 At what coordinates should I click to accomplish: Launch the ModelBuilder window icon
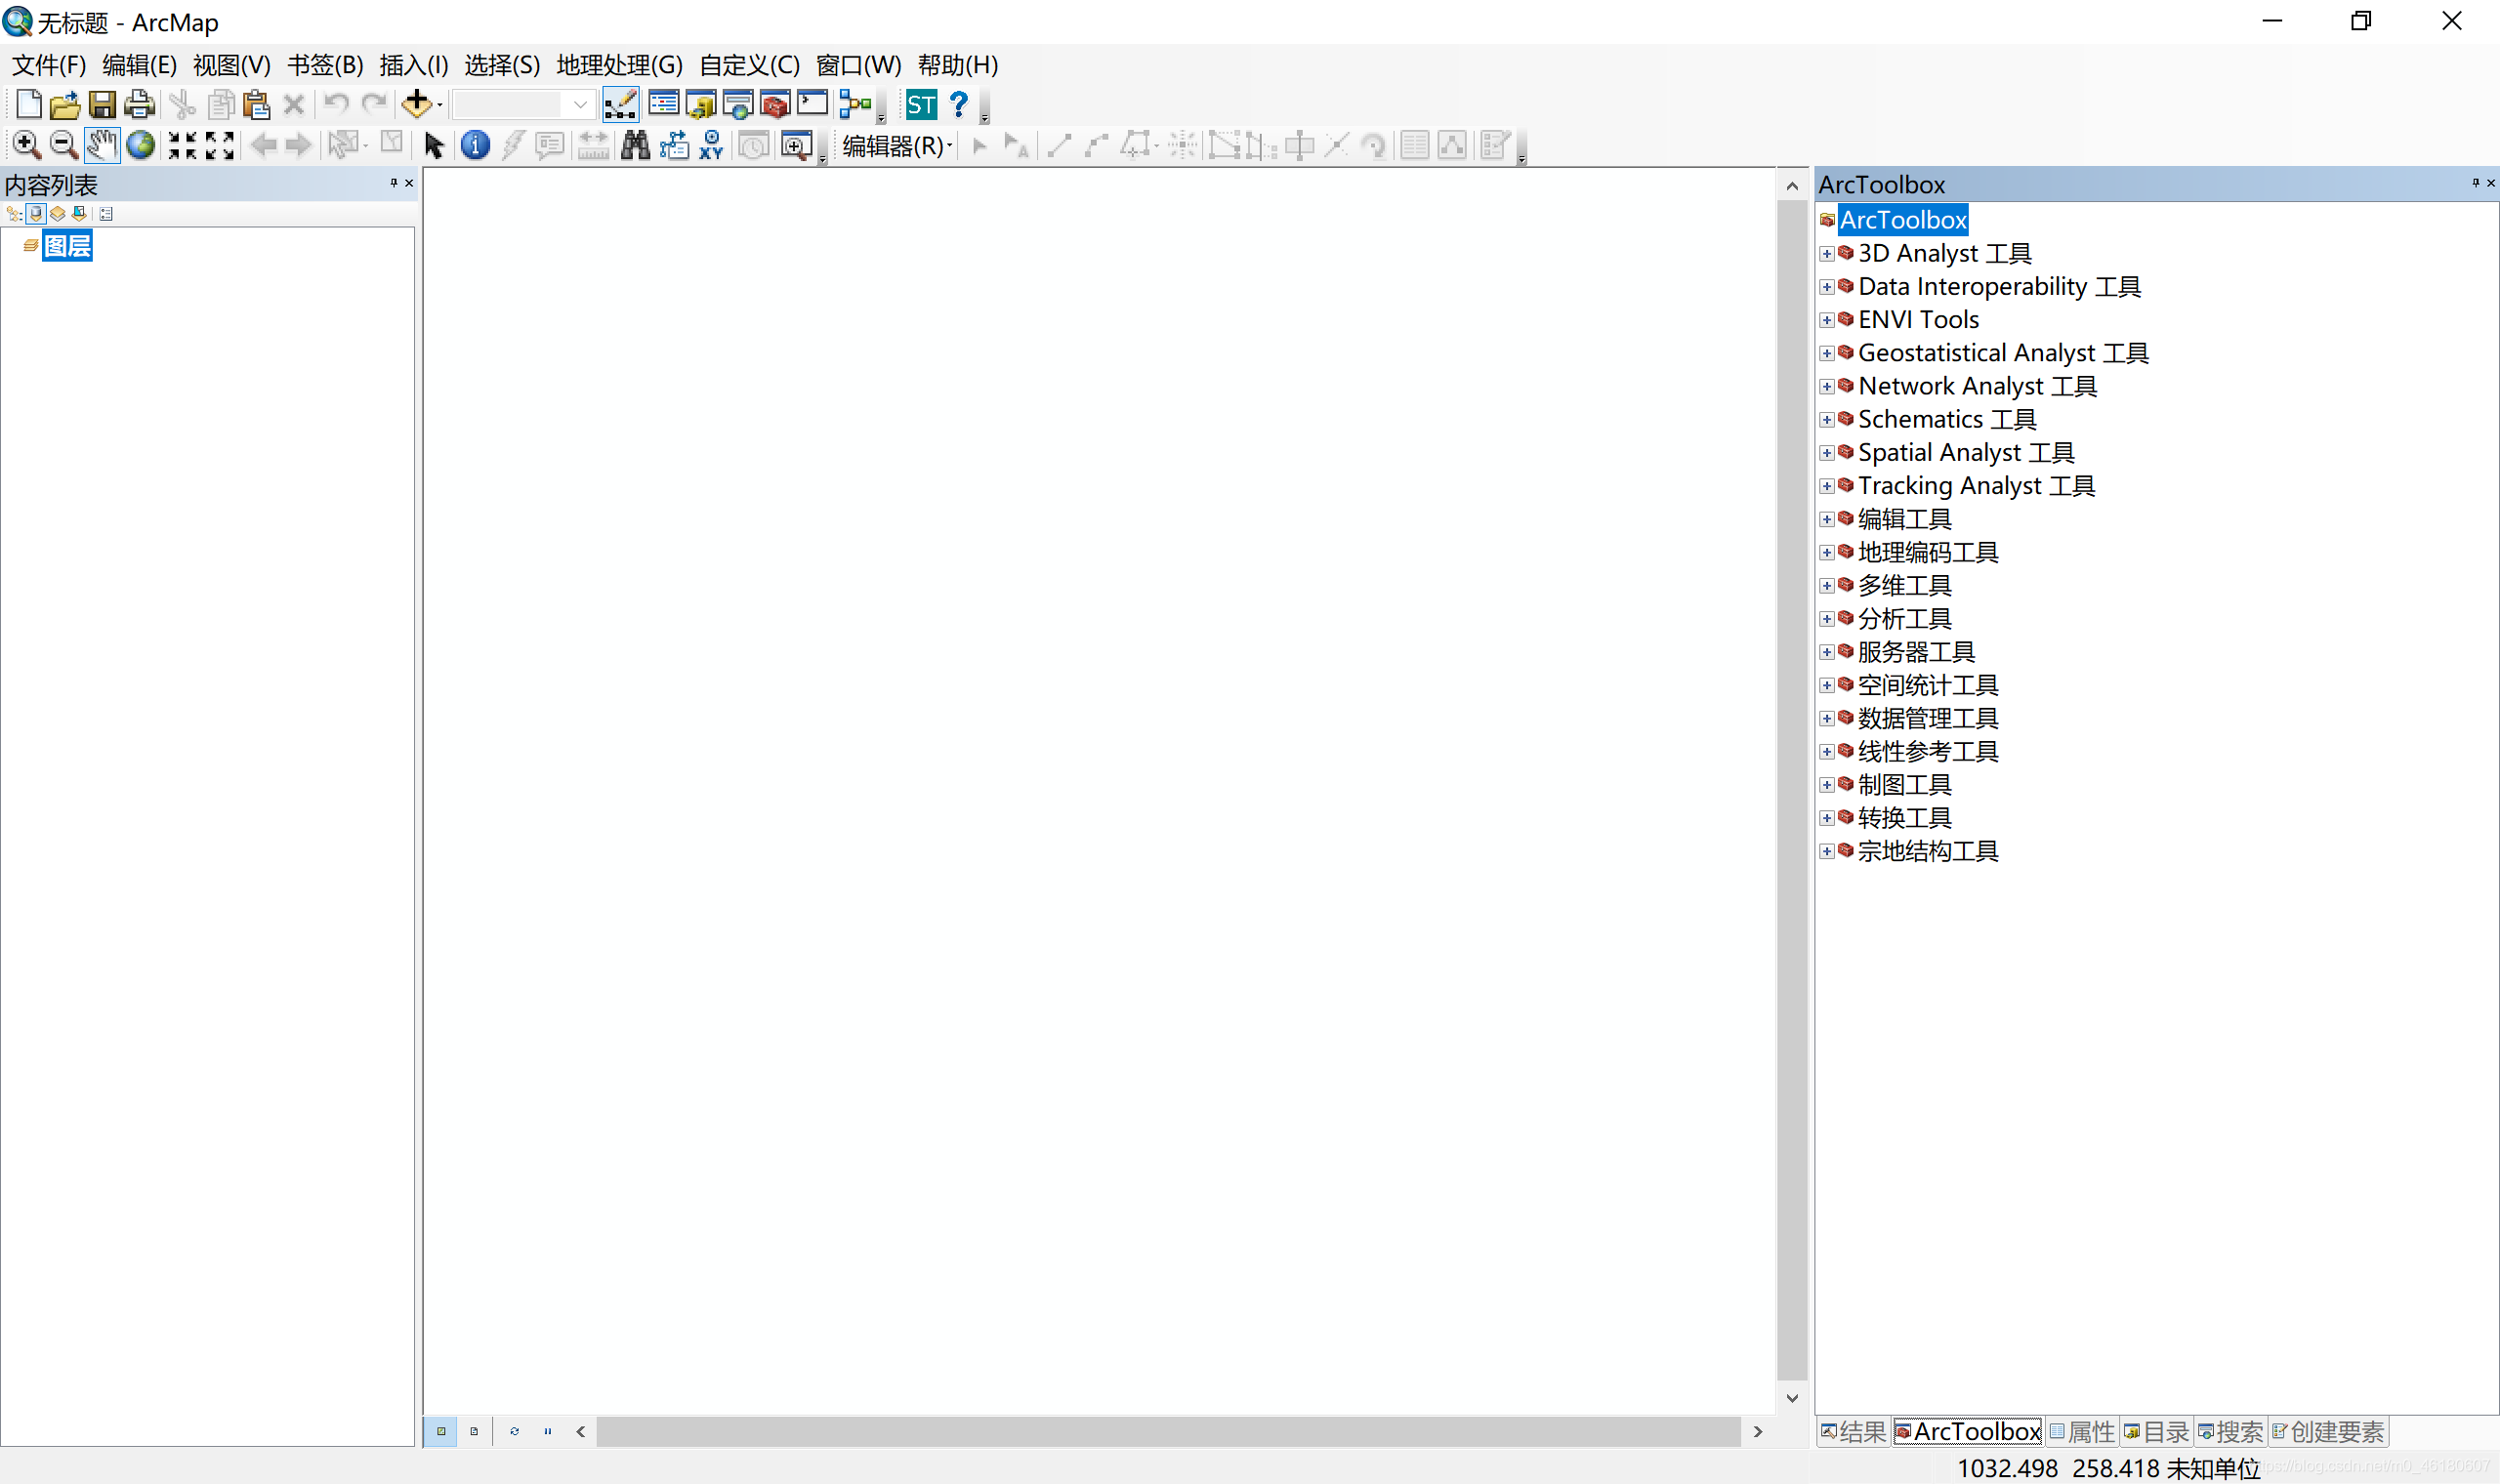855,104
